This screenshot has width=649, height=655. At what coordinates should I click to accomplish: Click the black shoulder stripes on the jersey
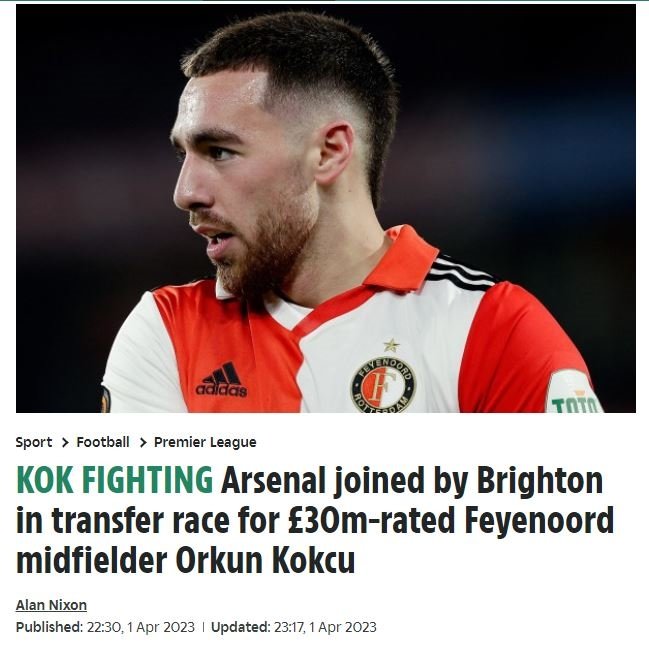460,271
